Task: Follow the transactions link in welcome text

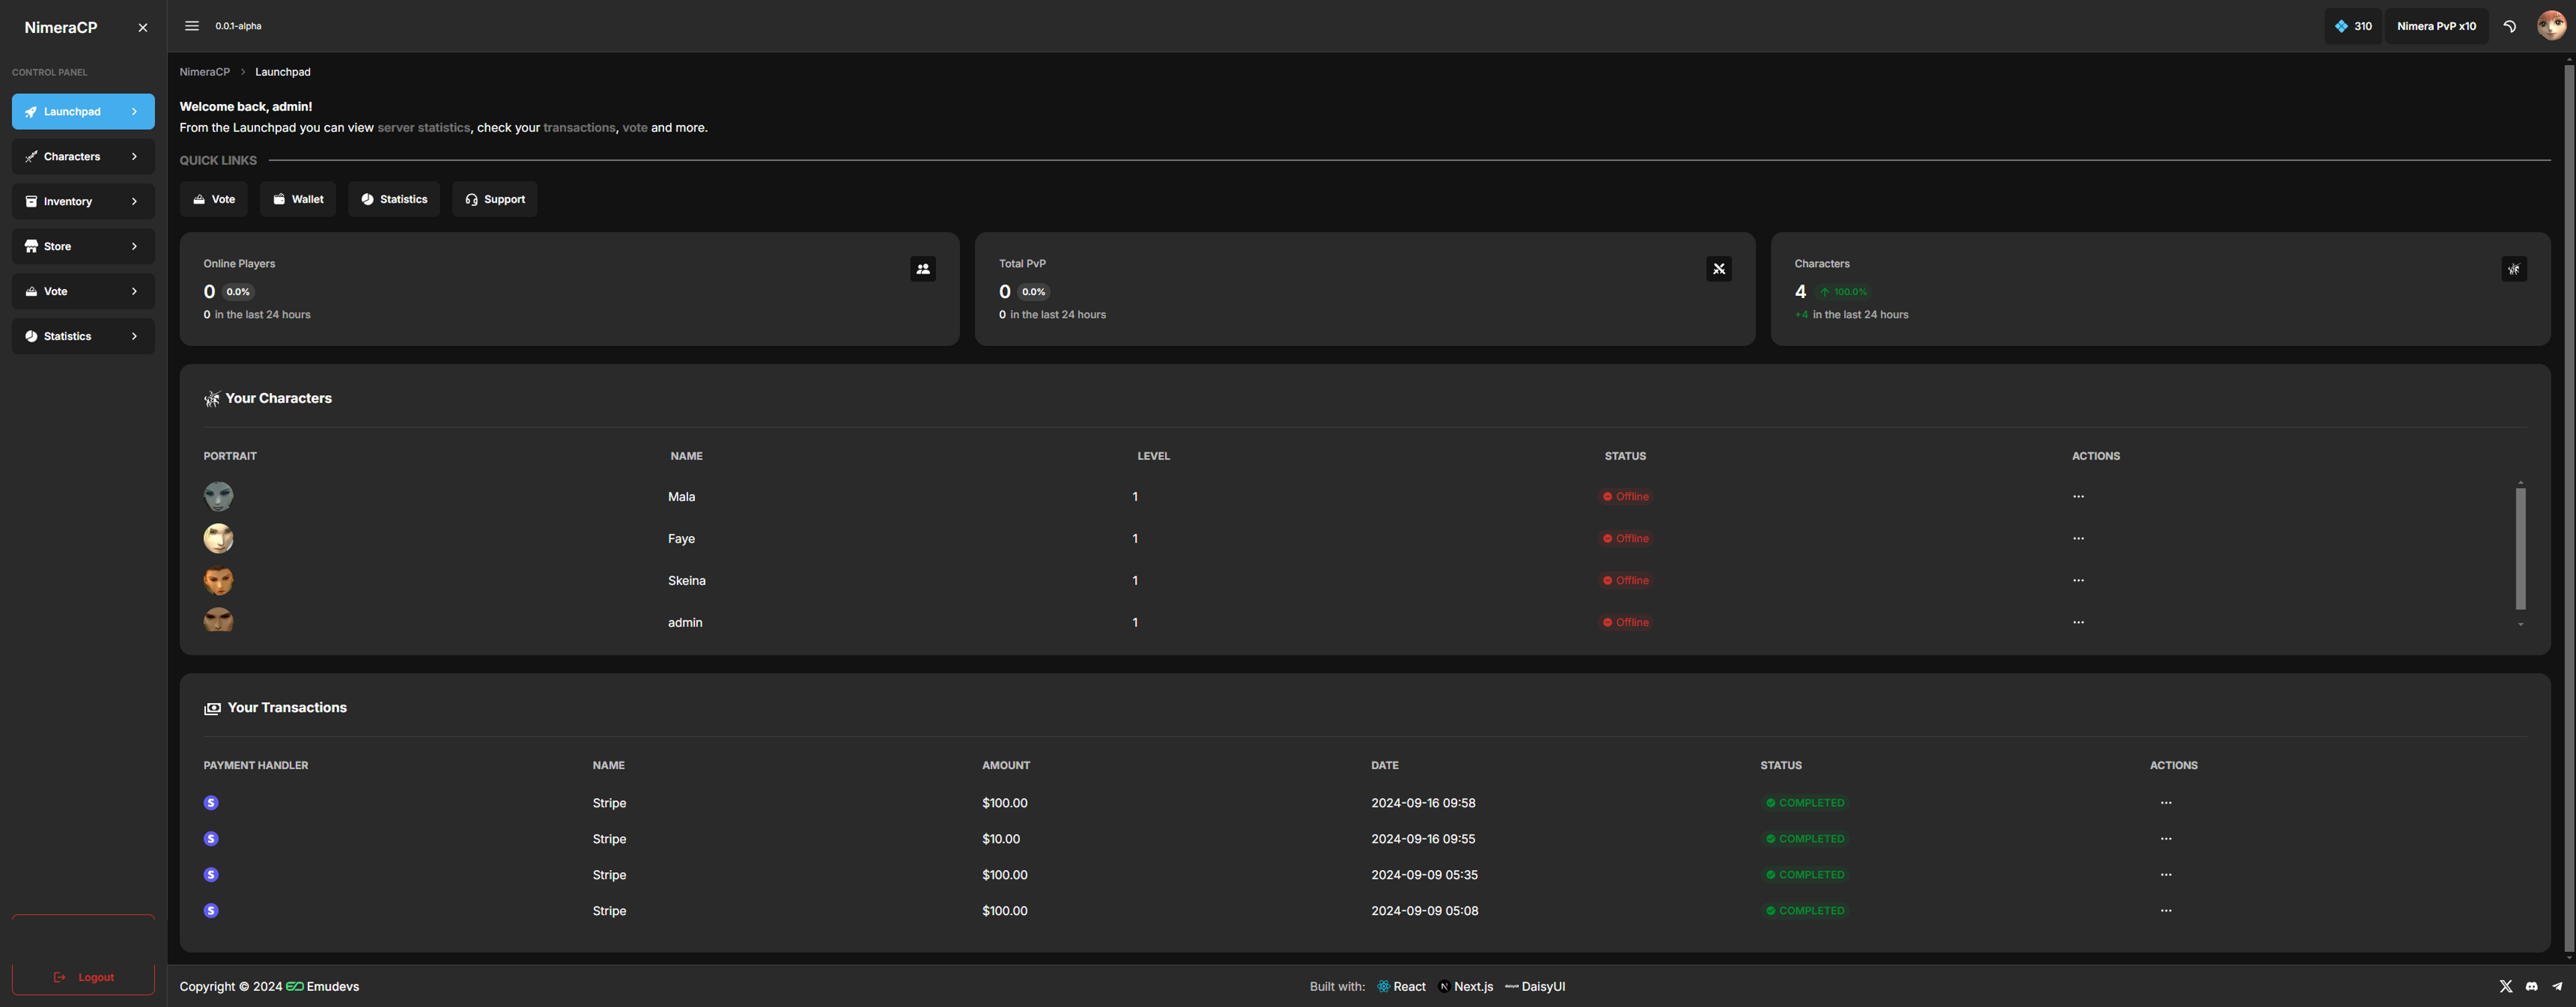Action: (x=579, y=128)
